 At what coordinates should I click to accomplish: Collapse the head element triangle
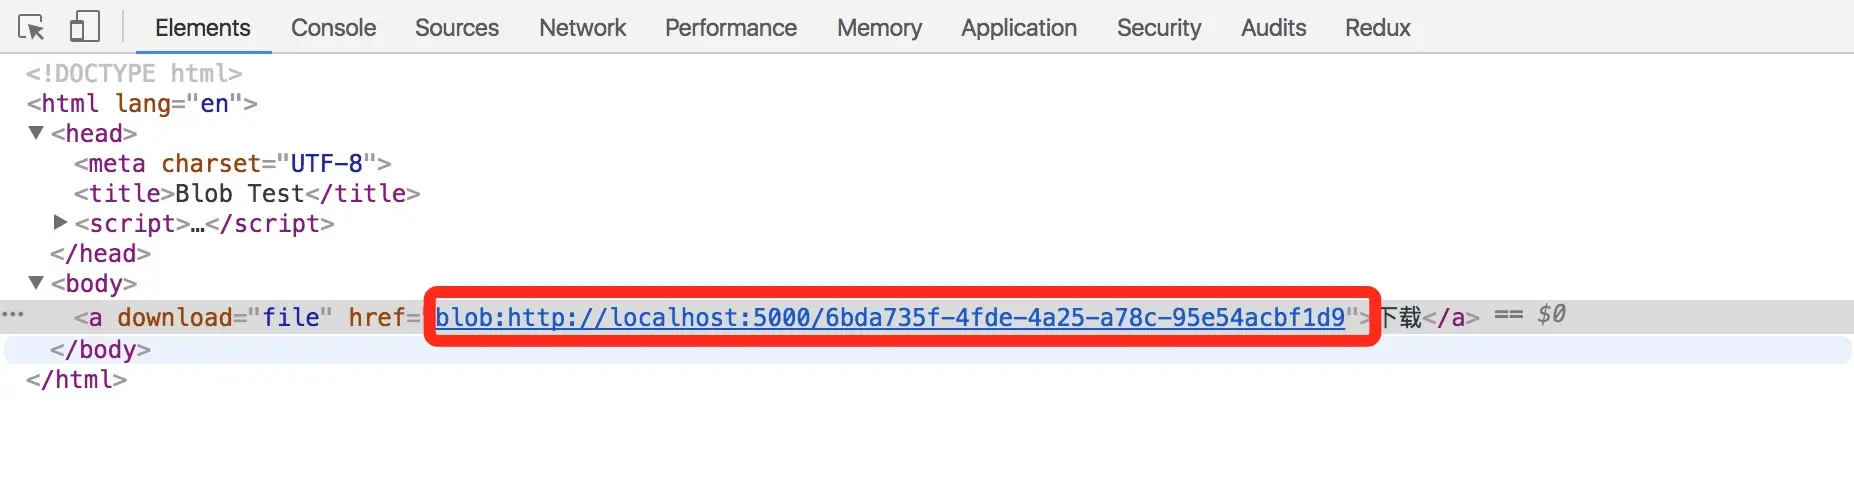point(36,133)
